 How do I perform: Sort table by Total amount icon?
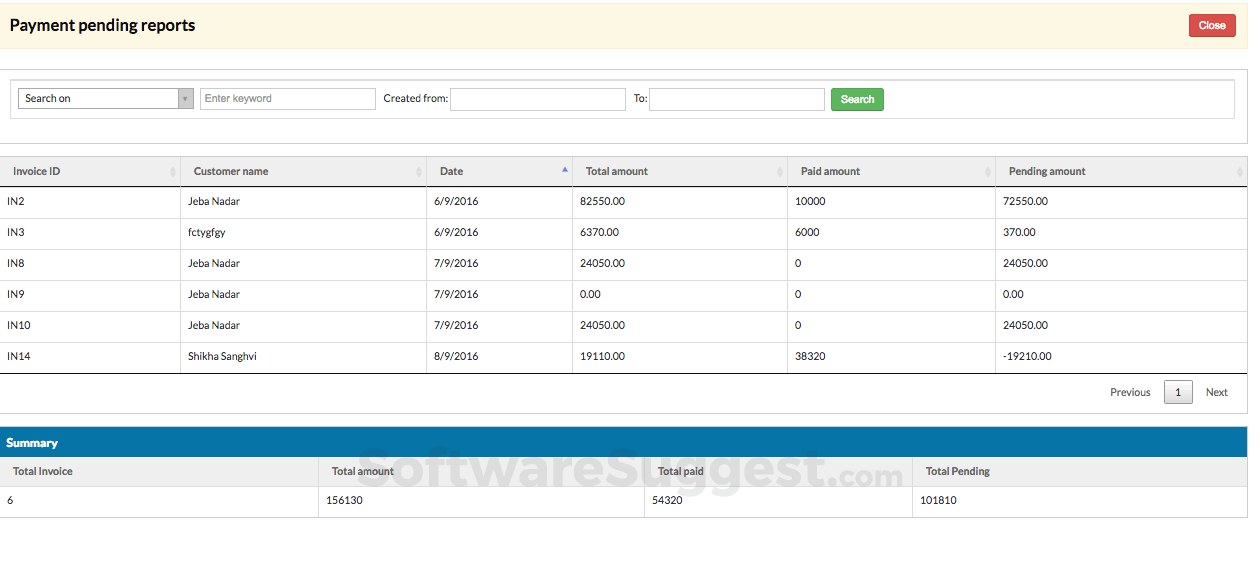coord(780,172)
